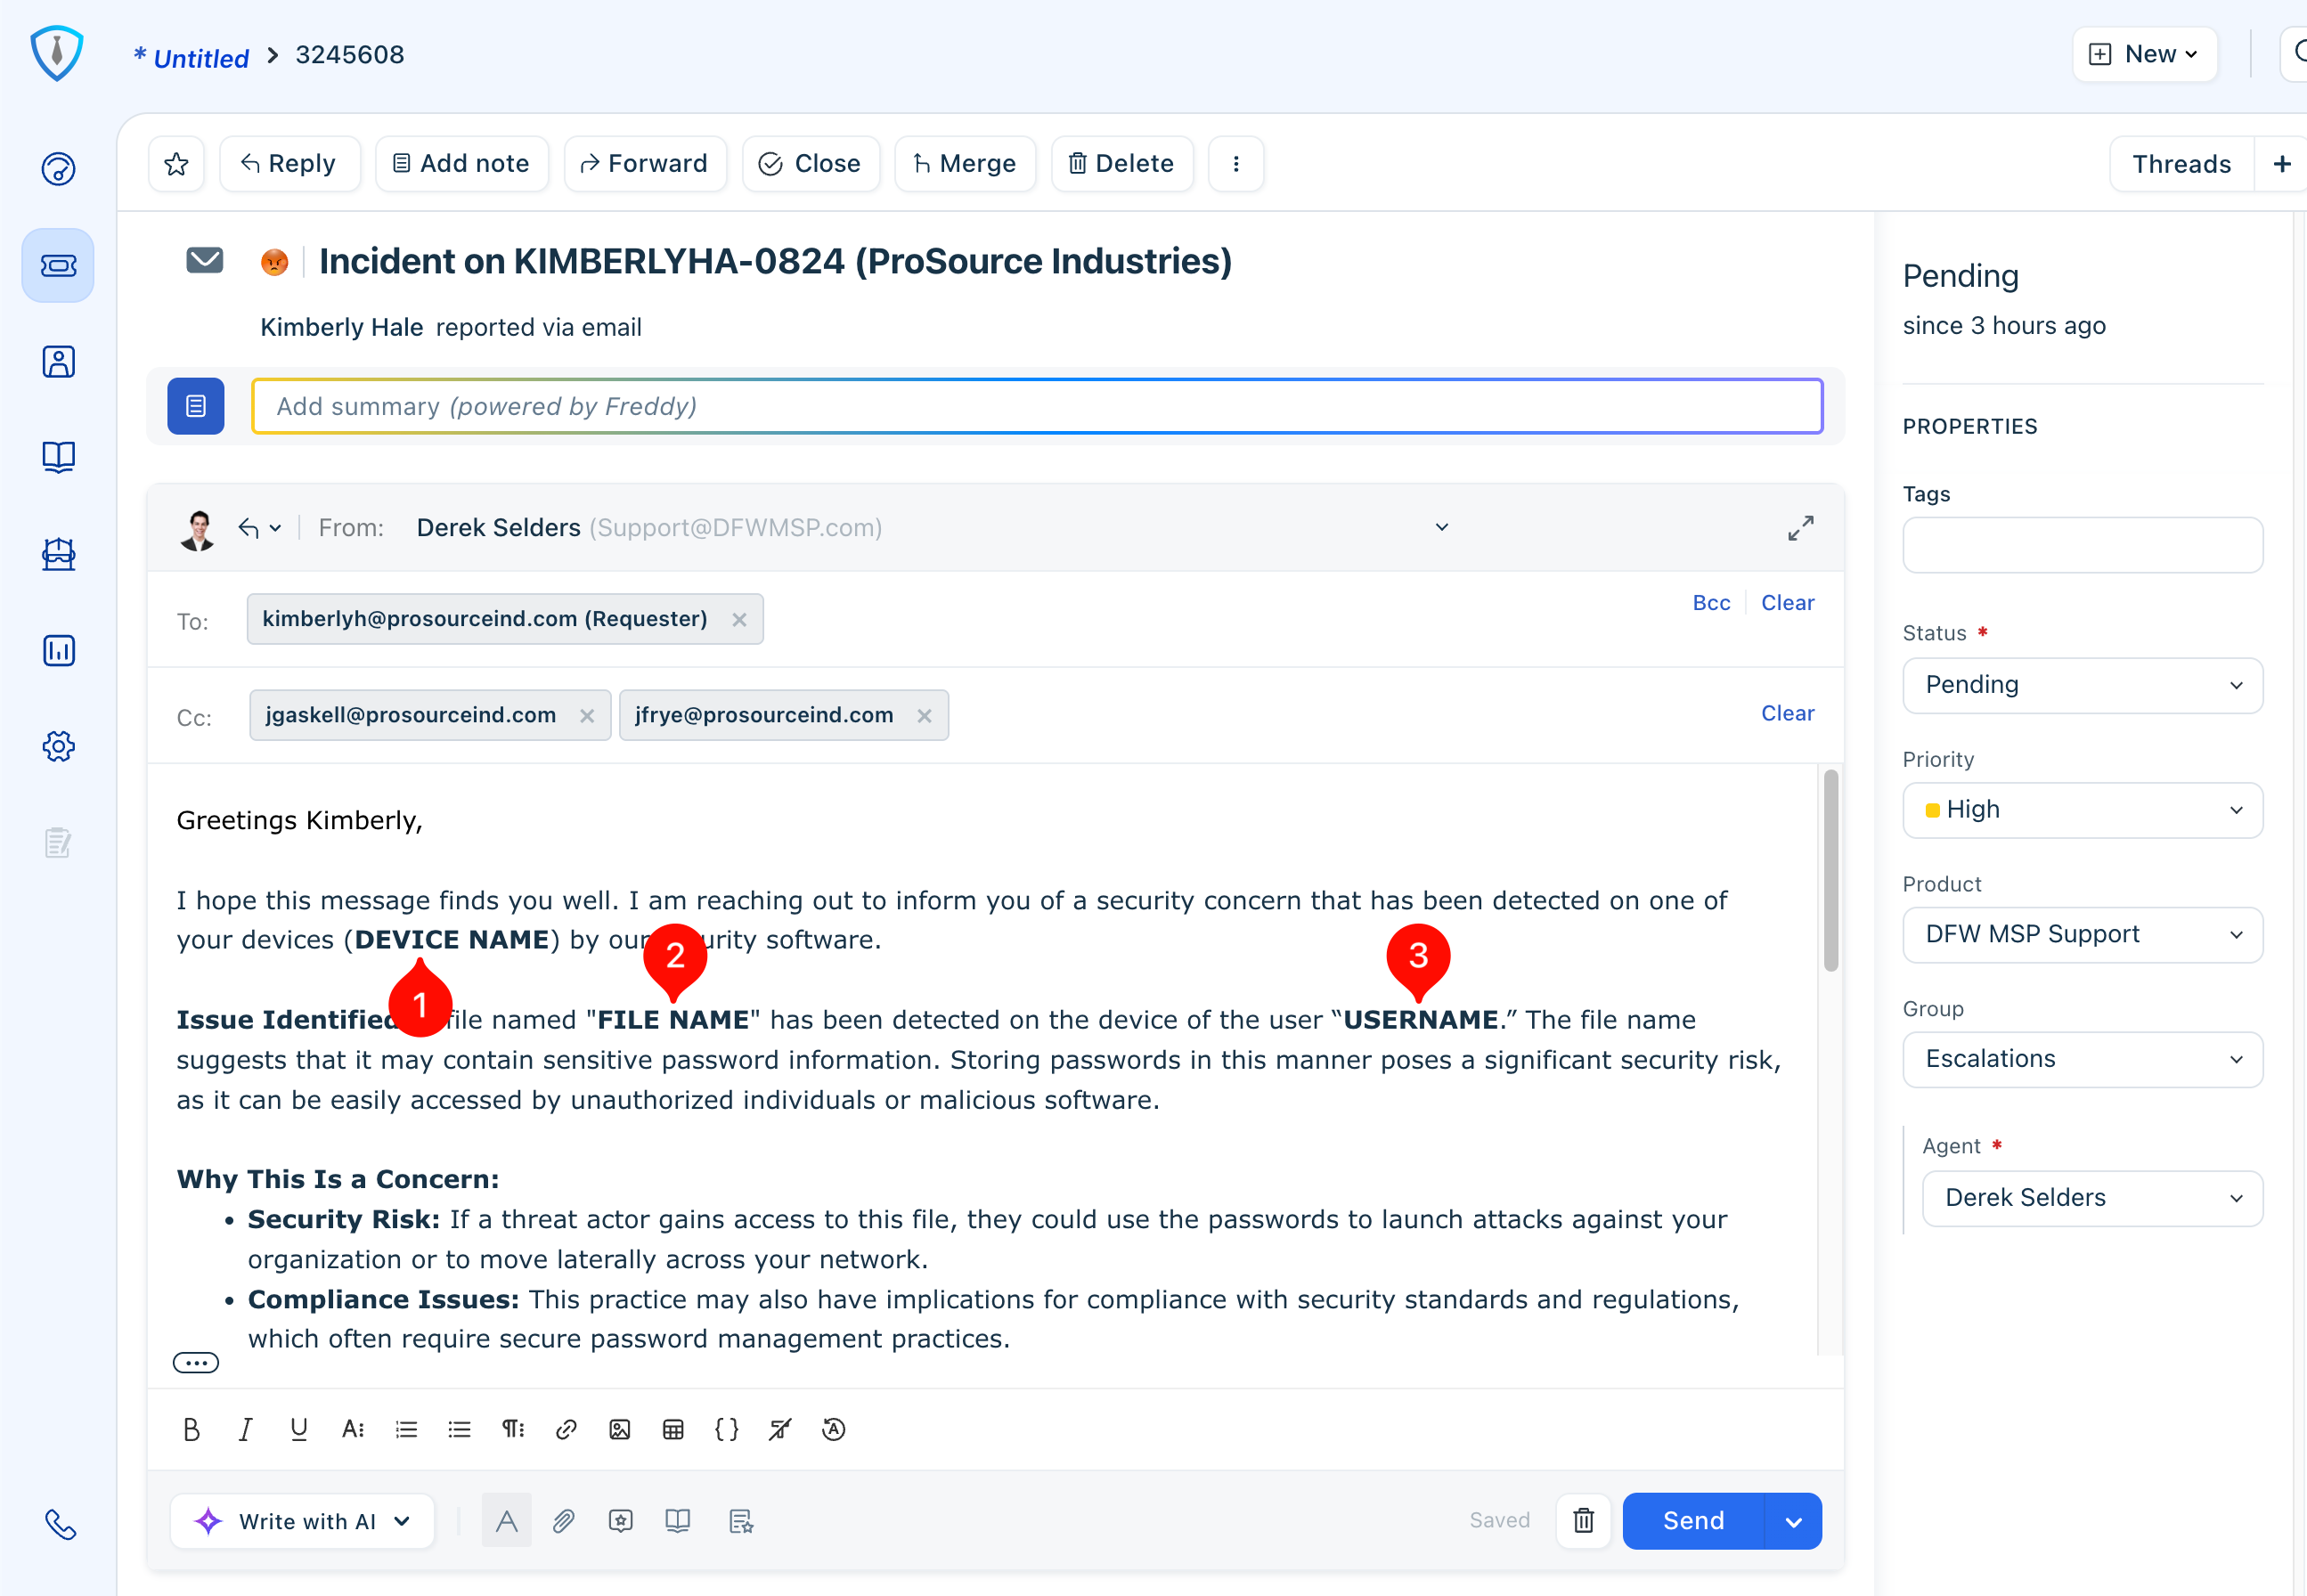Open the phone icon in the sidebar
Image resolution: width=2307 pixels, height=1596 pixels.
60,1524
